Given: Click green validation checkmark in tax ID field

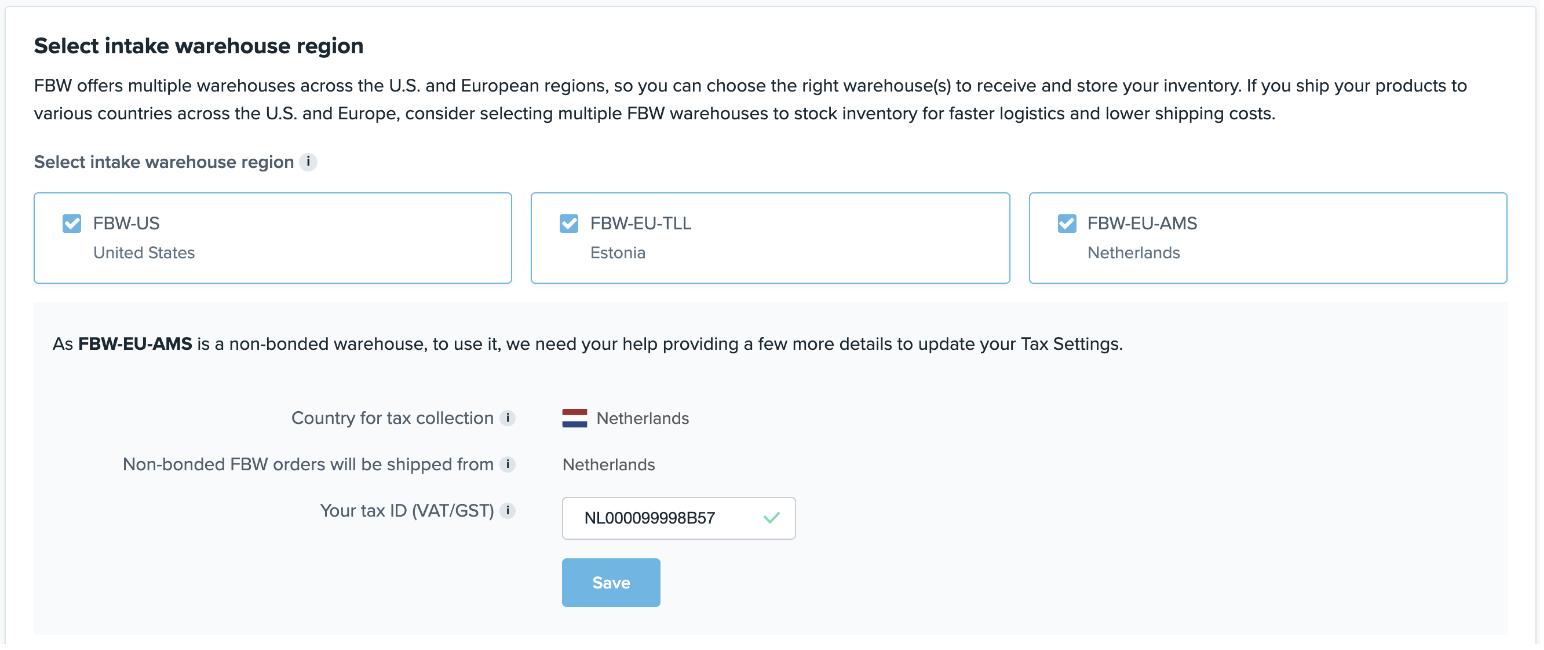Looking at the screenshot, I should click(x=771, y=518).
